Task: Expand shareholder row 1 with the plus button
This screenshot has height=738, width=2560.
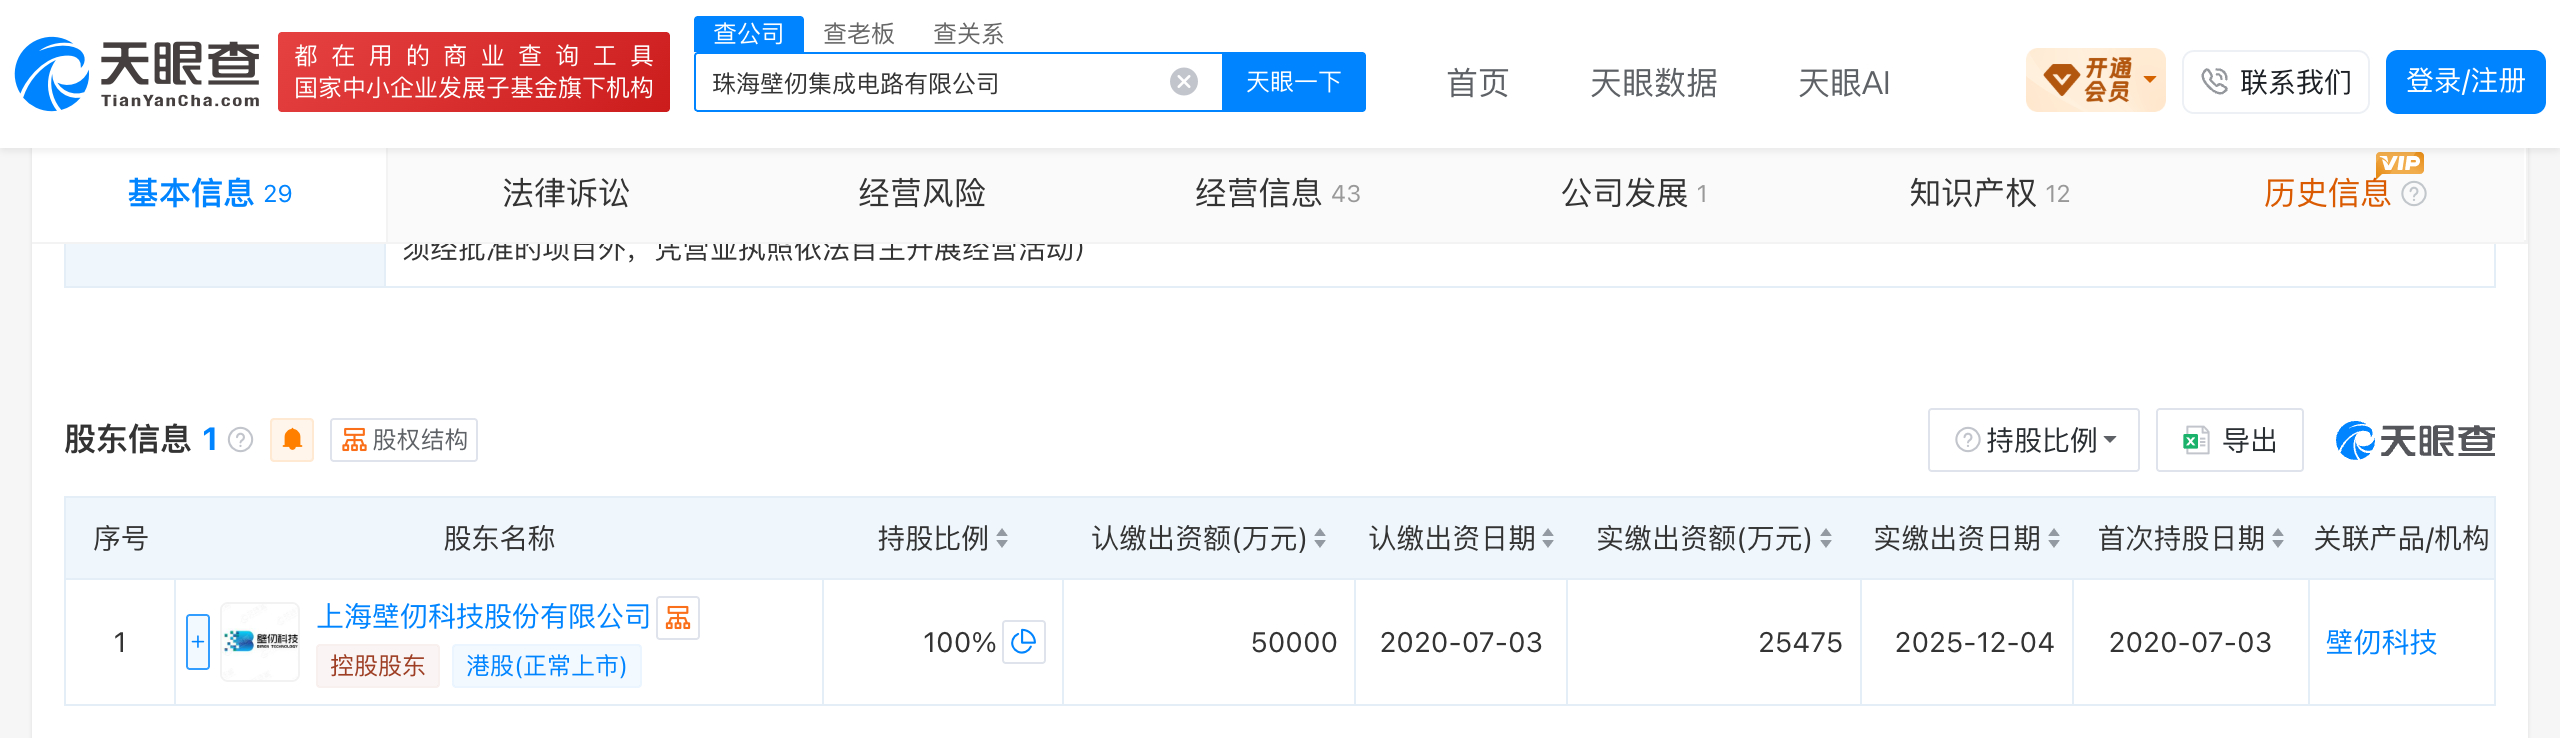Action: (x=198, y=642)
